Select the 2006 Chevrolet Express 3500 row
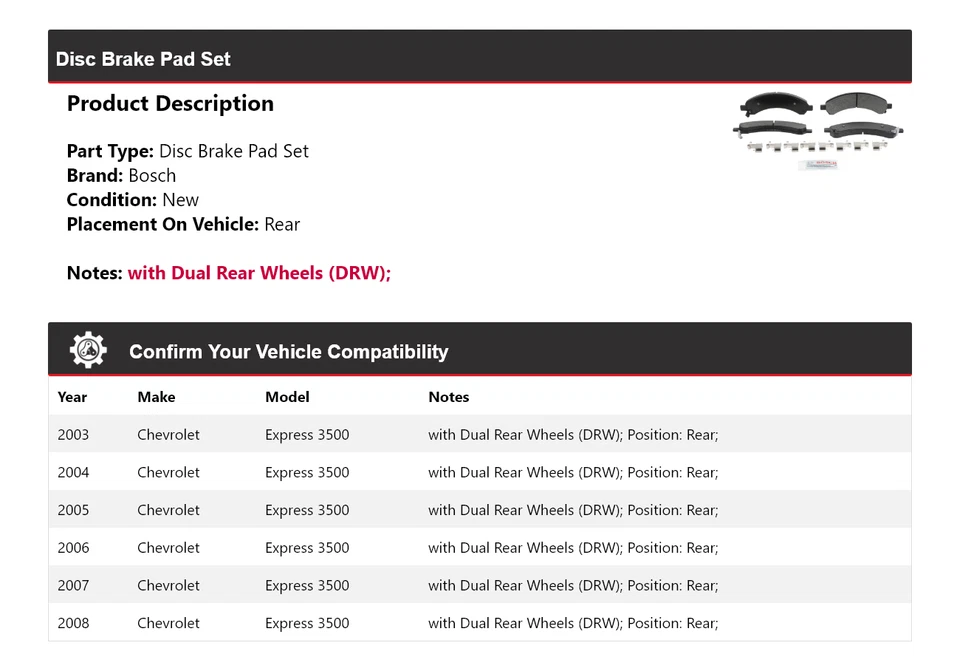This screenshot has height=671, width=960. click(479, 548)
